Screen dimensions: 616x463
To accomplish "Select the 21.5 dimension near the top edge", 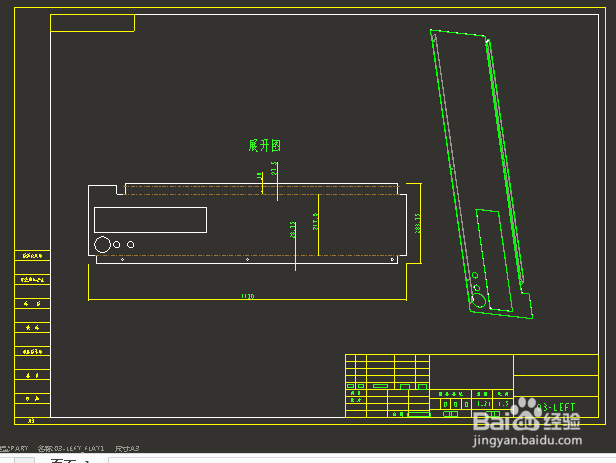I will (x=274, y=168).
